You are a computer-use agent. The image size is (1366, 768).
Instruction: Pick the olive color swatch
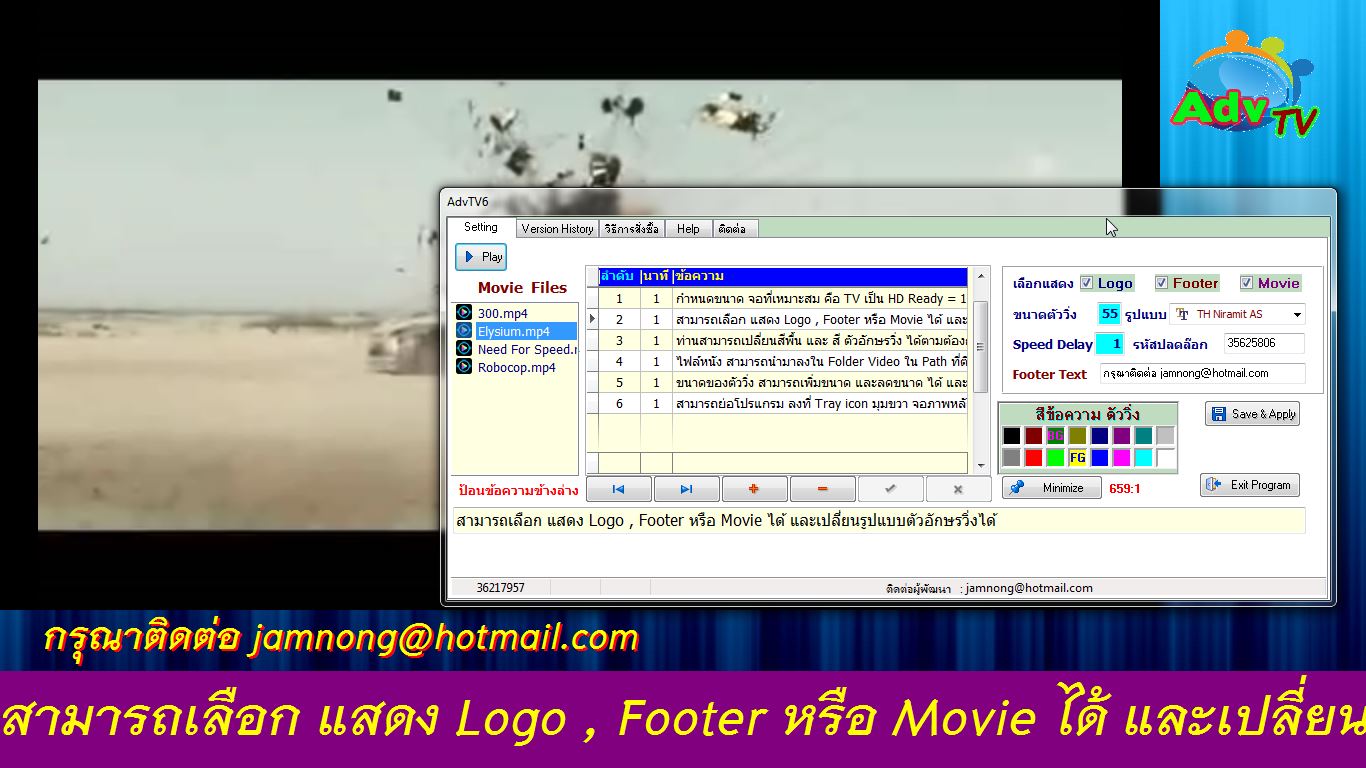click(1078, 436)
